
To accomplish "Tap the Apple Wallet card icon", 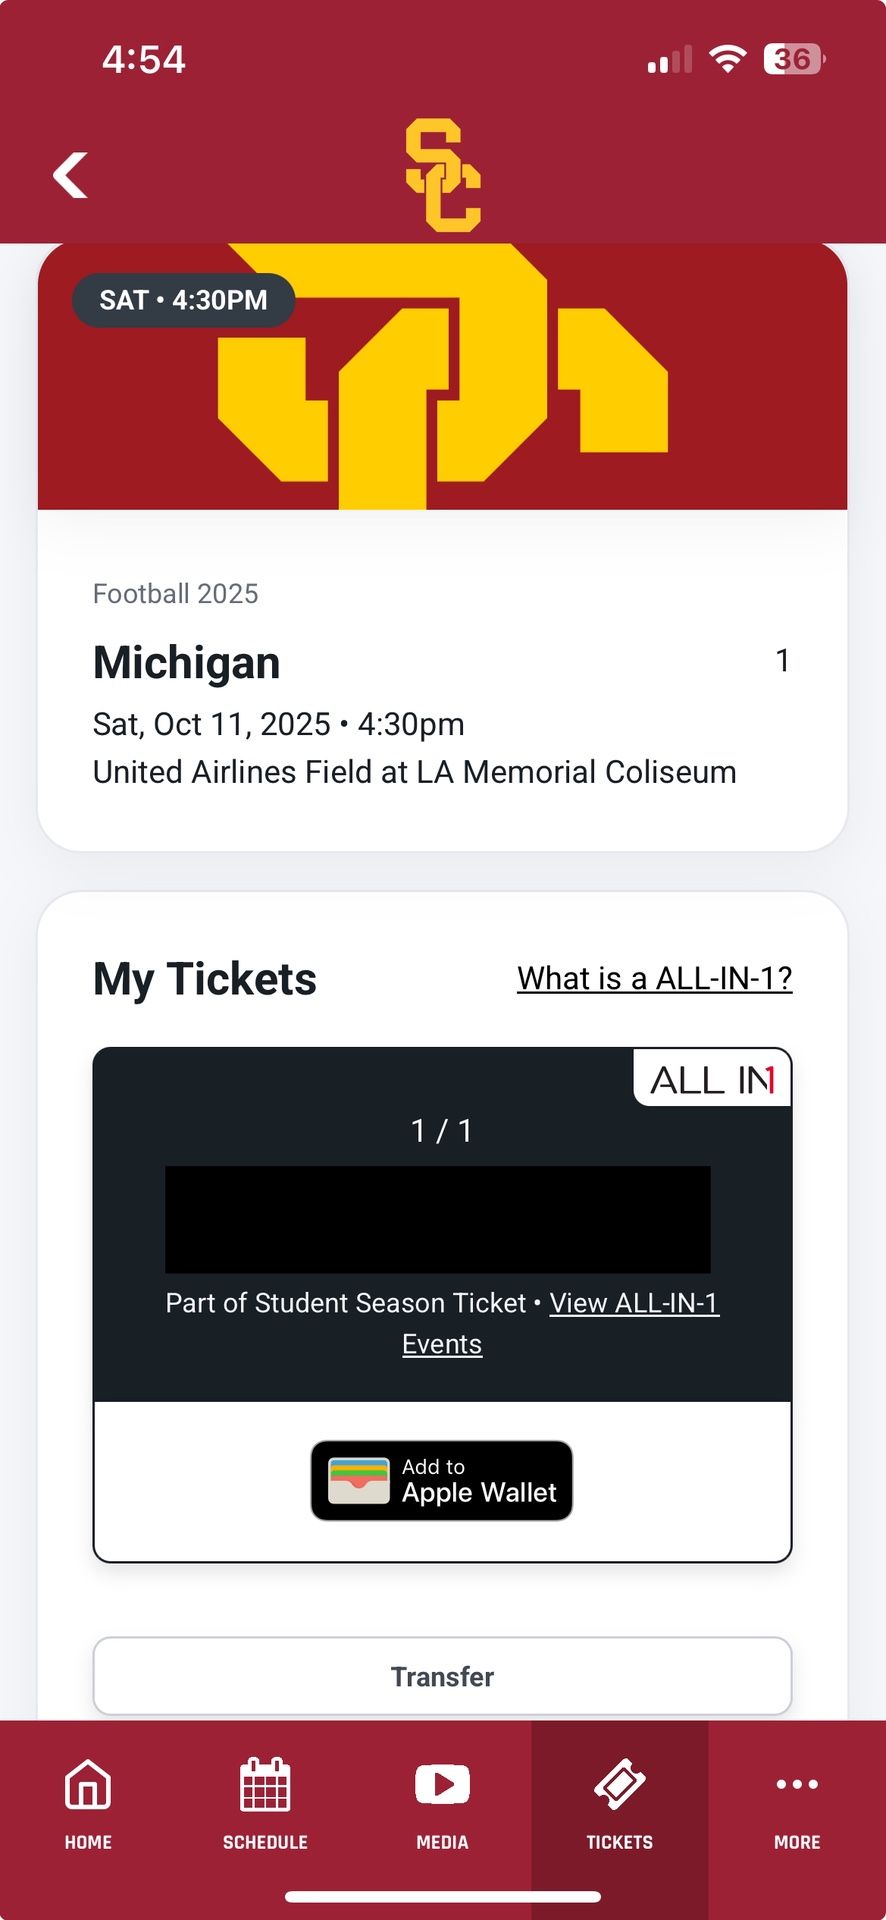I will click(x=359, y=1481).
